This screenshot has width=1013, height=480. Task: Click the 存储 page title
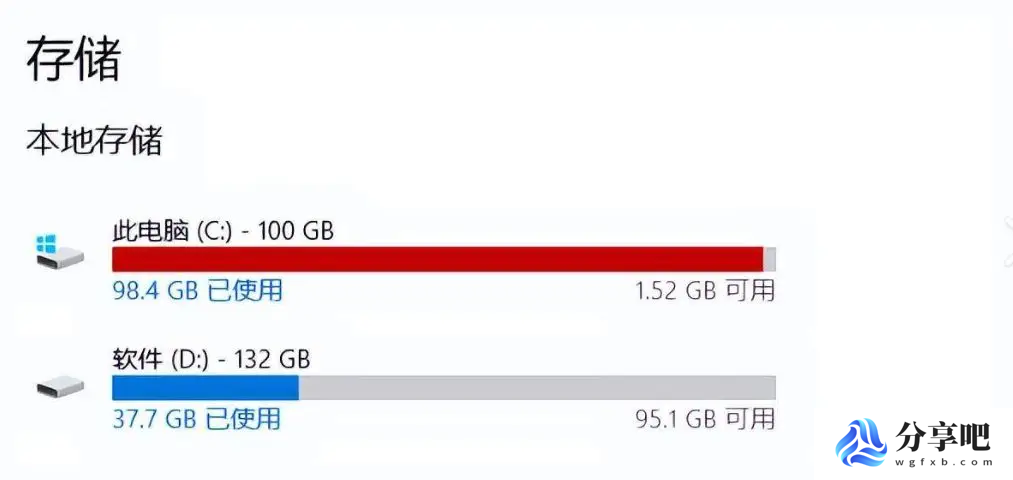74,59
